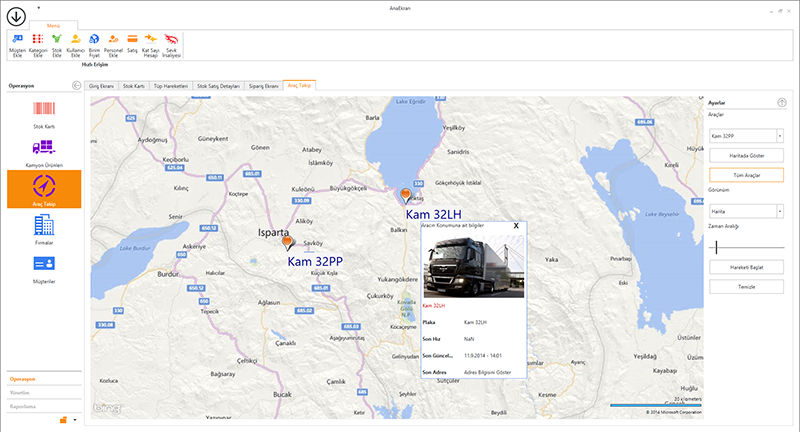
Task: Open Birim Fiyat from the ribbon
Action: [94, 45]
